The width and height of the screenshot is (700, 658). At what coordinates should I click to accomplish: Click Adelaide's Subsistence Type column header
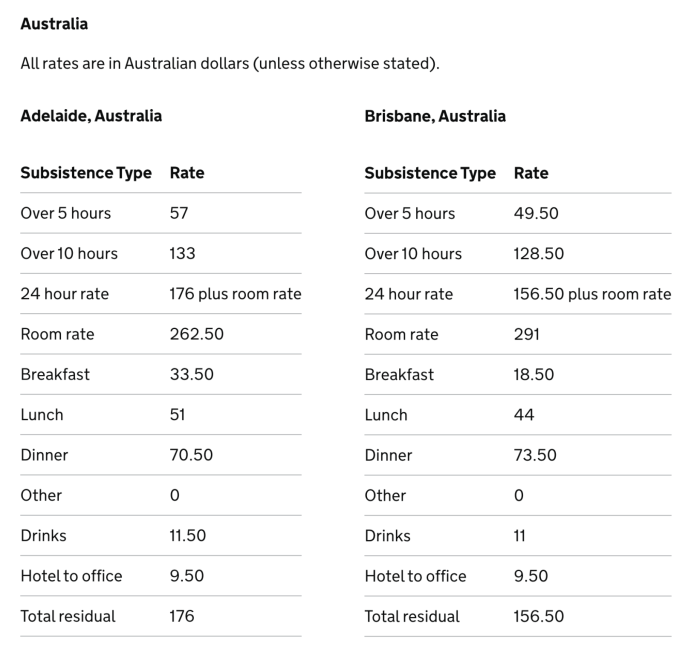(86, 173)
